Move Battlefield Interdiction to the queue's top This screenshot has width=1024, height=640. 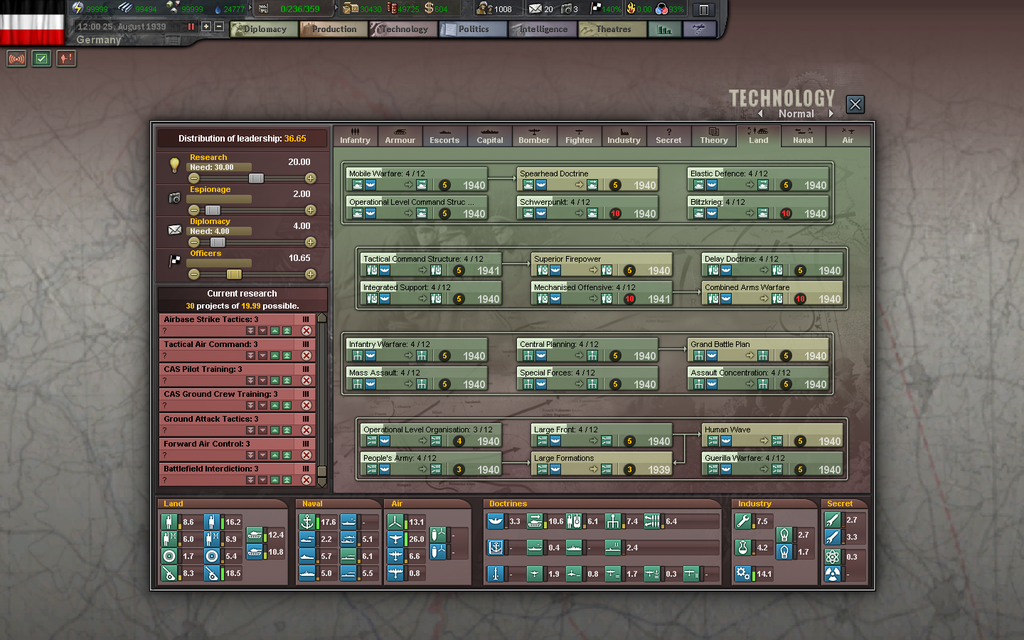287,480
